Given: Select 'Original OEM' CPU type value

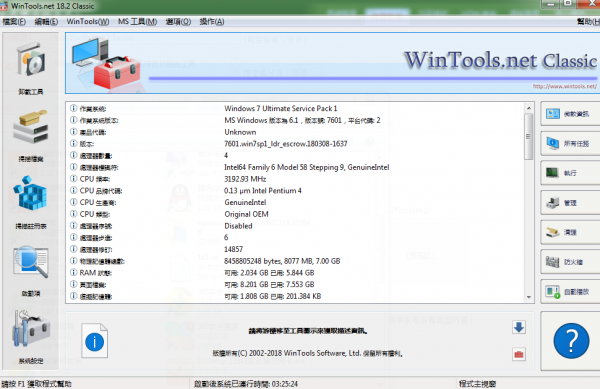Looking at the screenshot, I should [246, 214].
